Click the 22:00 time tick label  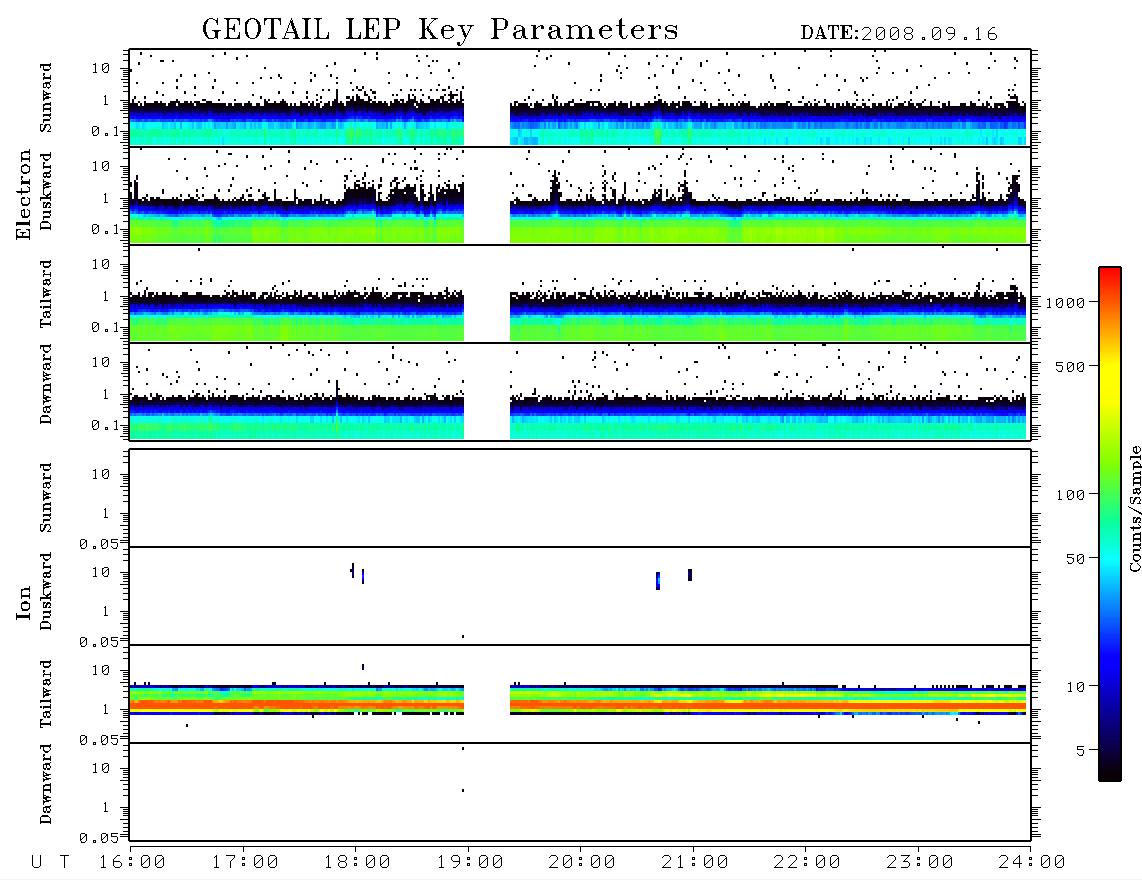807,863
